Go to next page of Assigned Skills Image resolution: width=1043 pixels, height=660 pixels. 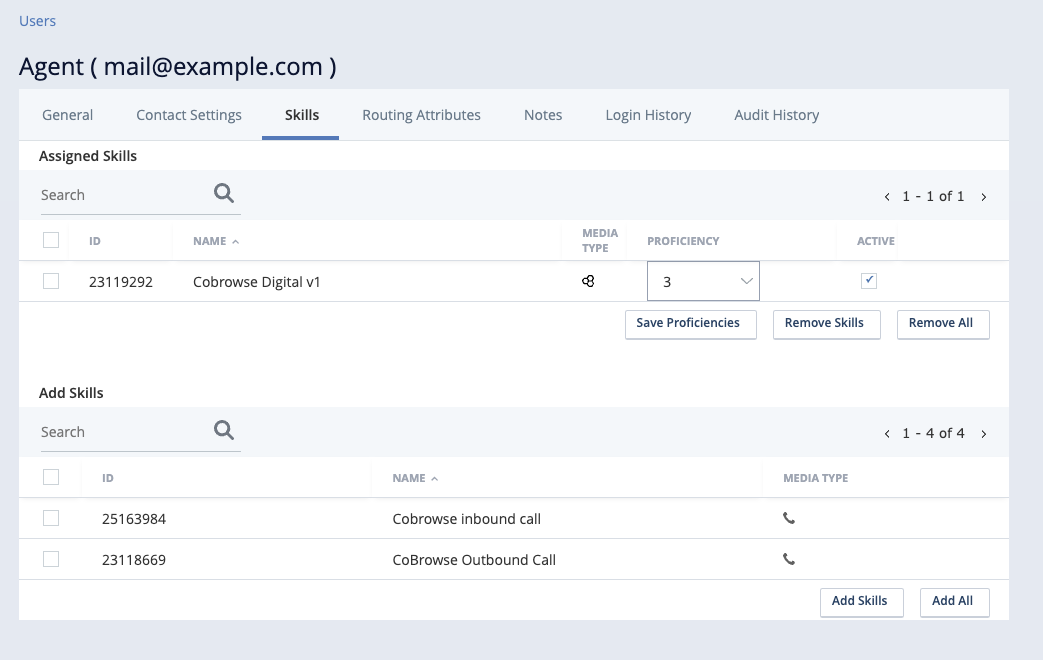point(984,197)
